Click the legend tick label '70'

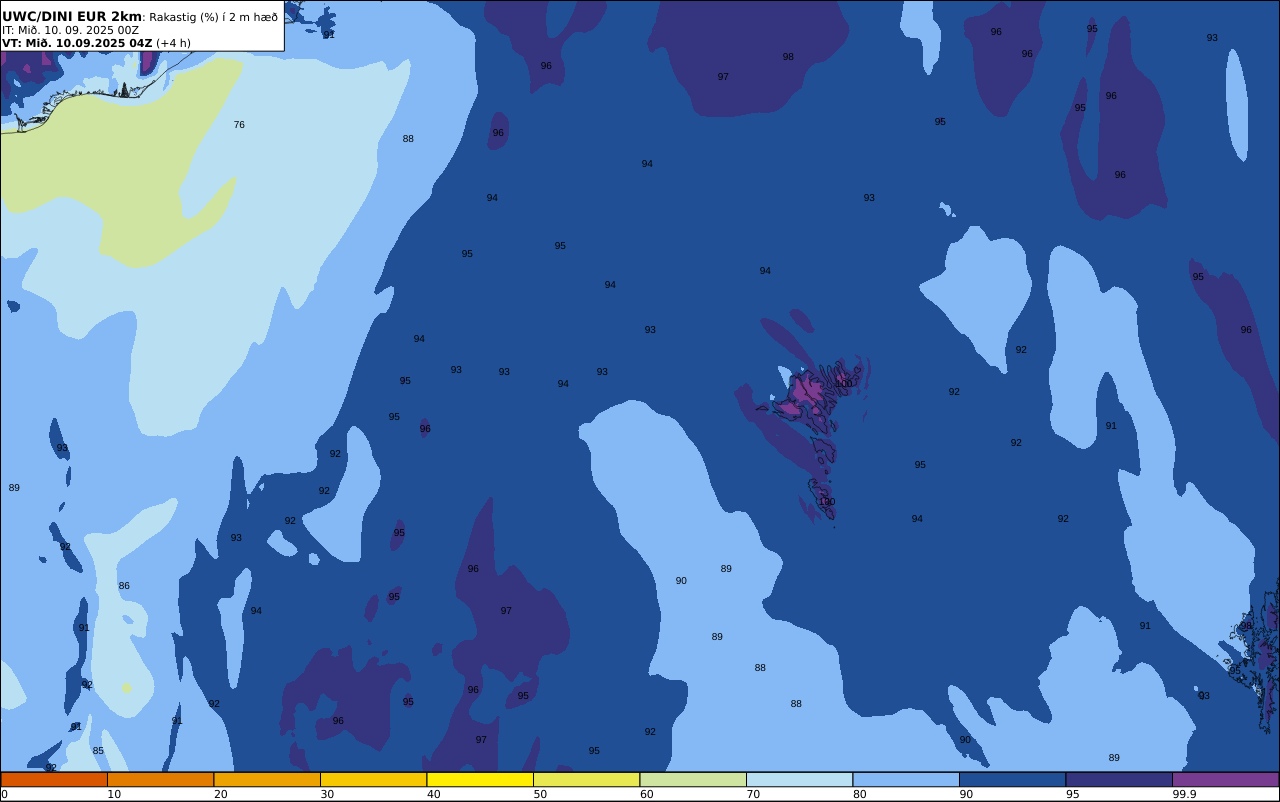(x=753, y=794)
